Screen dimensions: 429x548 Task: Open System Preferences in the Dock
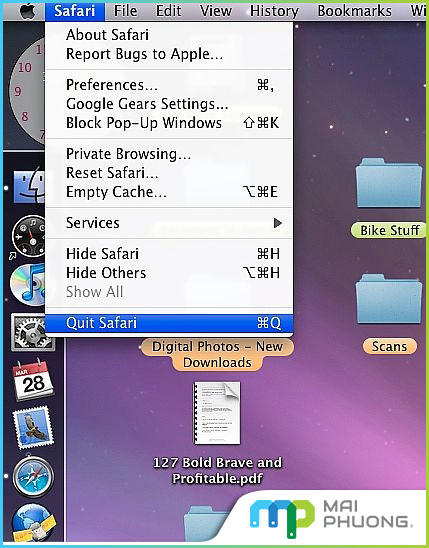[32, 332]
